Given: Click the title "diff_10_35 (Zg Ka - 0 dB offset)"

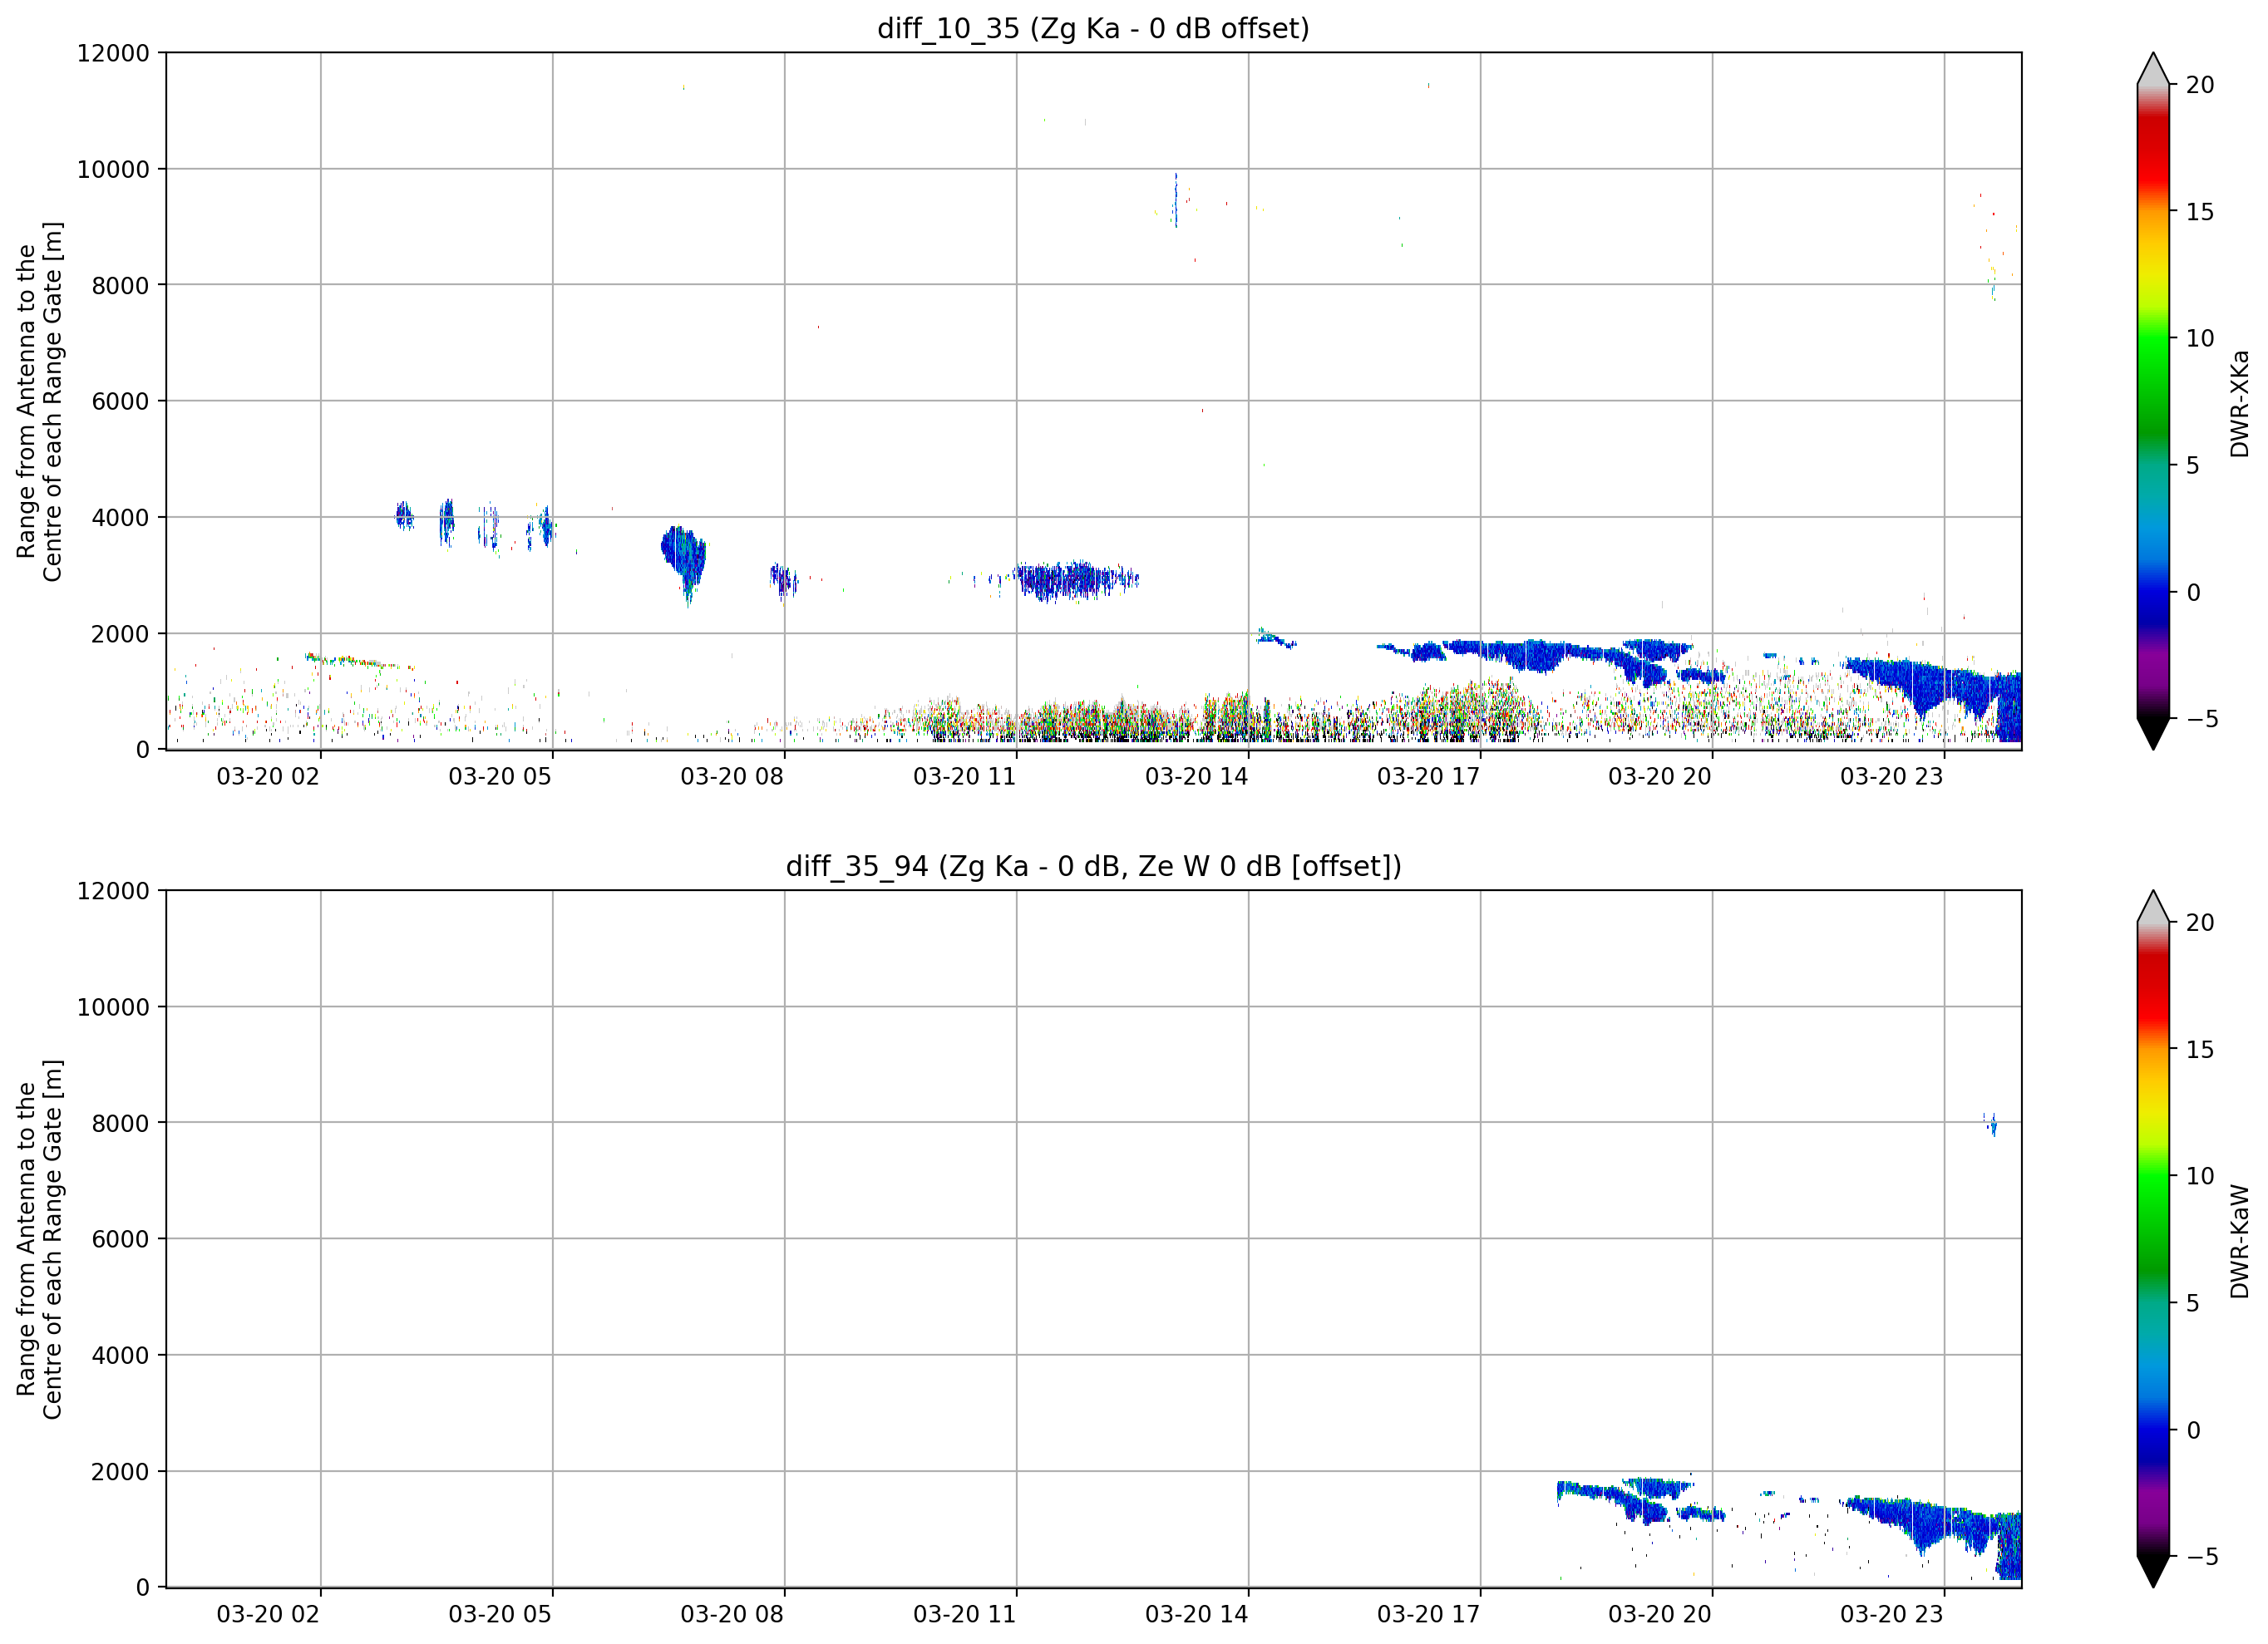Looking at the screenshot, I should tap(1093, 28).
